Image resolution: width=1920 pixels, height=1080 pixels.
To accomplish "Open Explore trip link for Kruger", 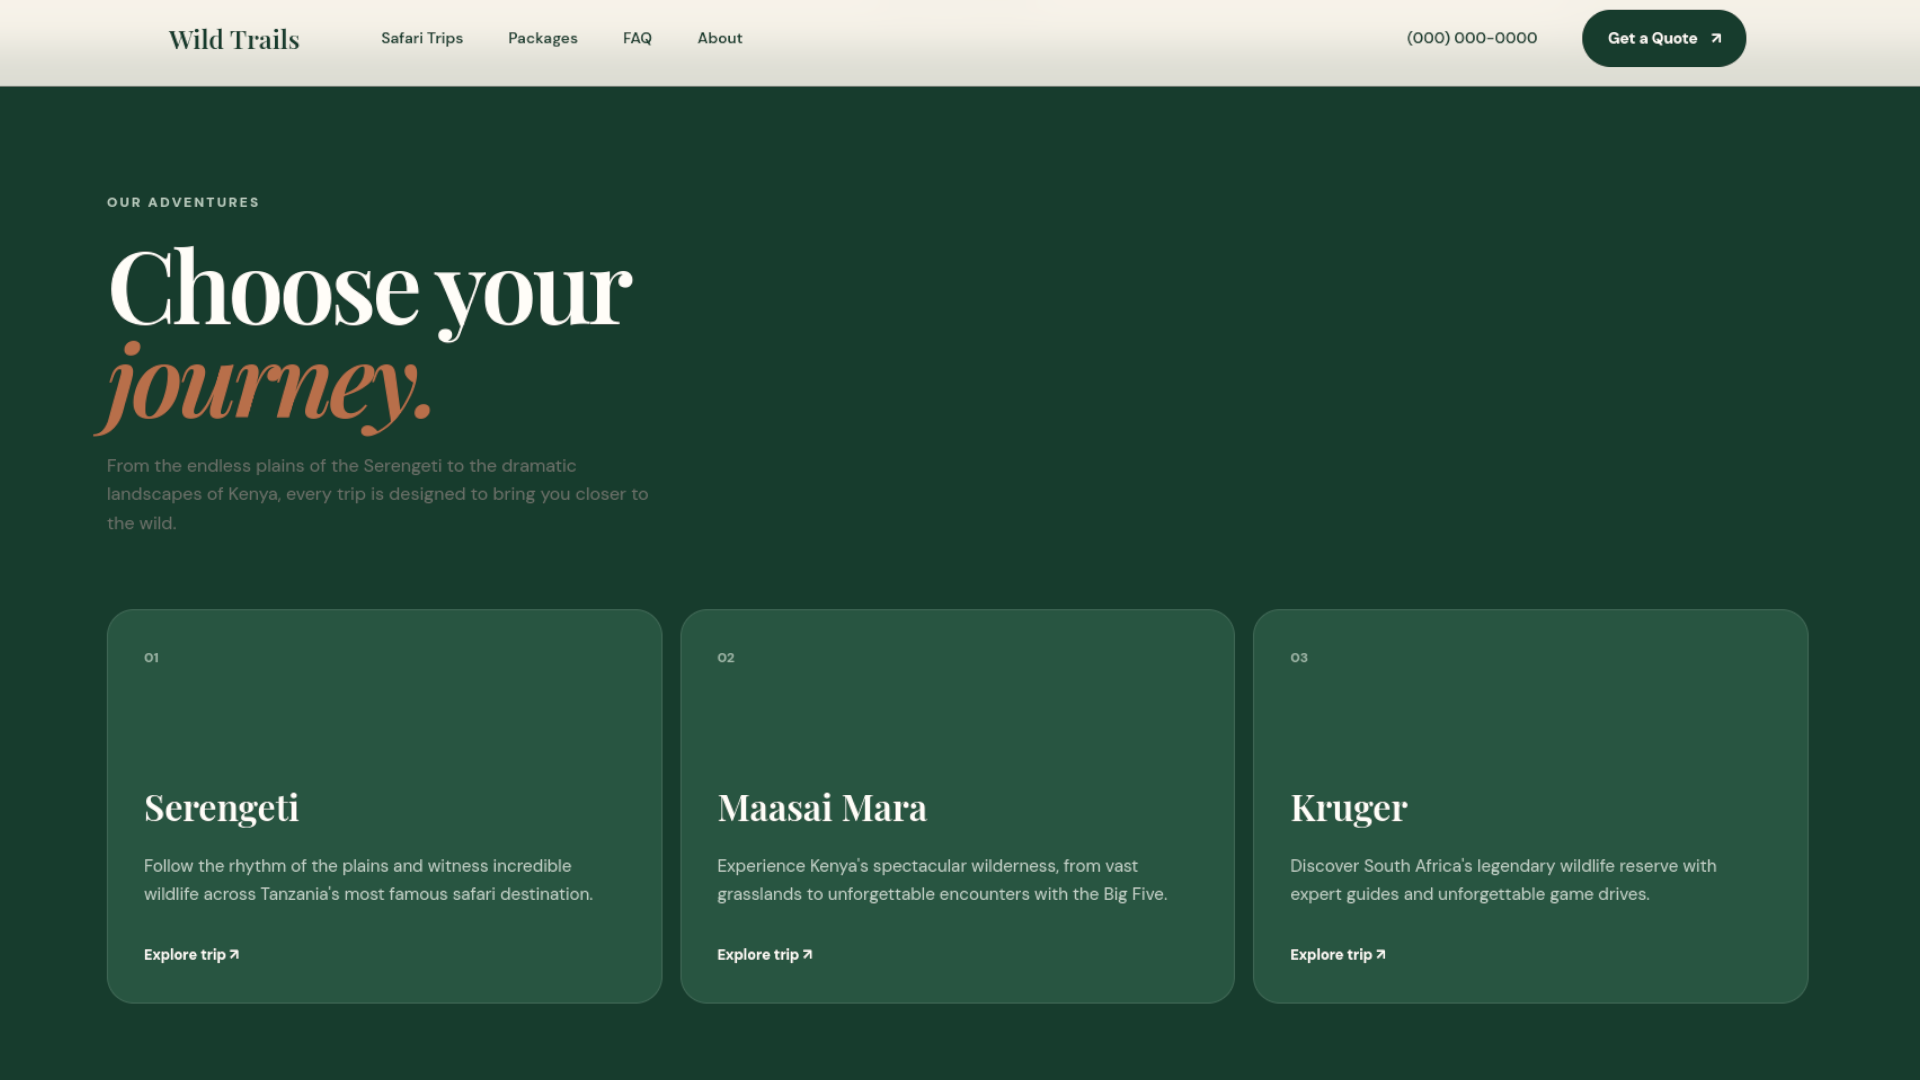I will click(x=1337, y=954).
